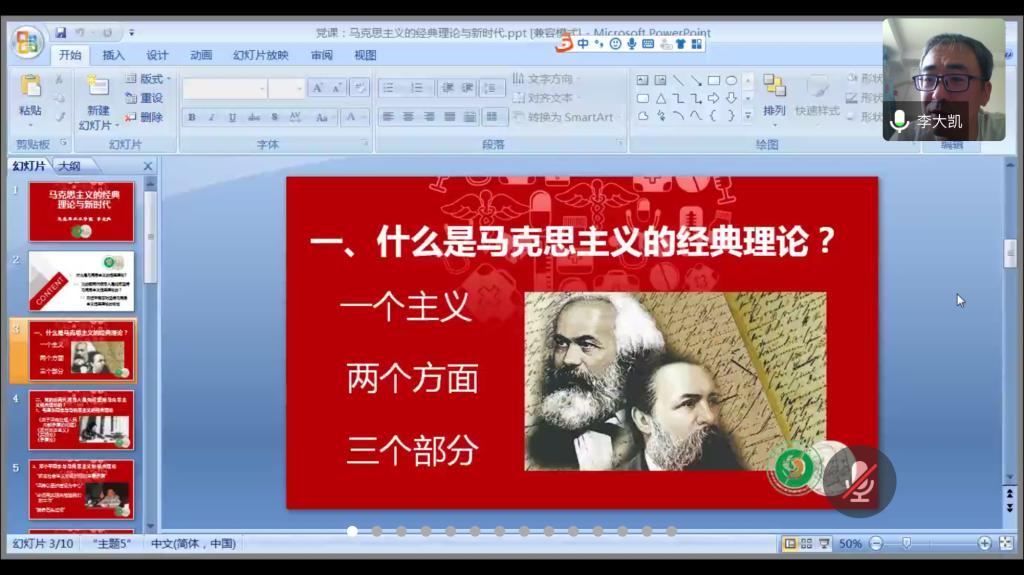Viewport: 1024px width, 575px height.
Task: Expand the Layout (版式) dropdown
Action: pyautogui.click(x=149, y=79)
